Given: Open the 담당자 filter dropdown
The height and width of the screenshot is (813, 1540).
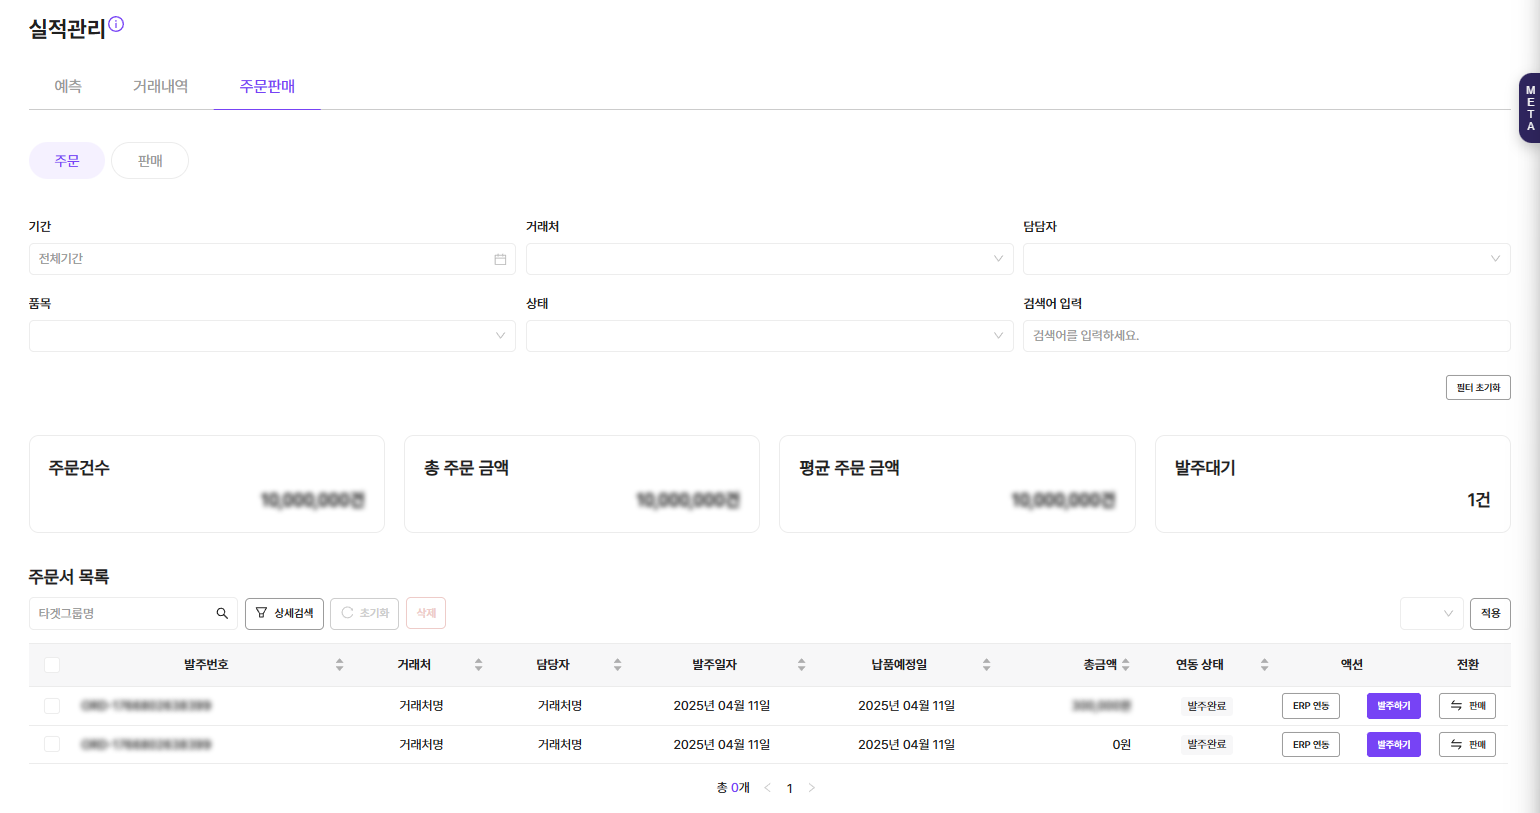Looking at the screenshot, I should point(1266,259).
